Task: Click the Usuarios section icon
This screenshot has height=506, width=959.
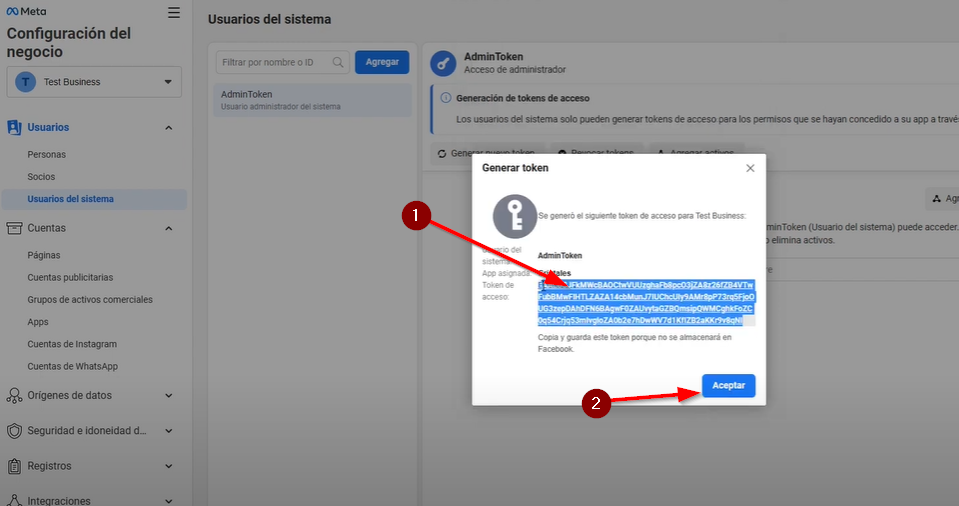Action: pos(14,127)
